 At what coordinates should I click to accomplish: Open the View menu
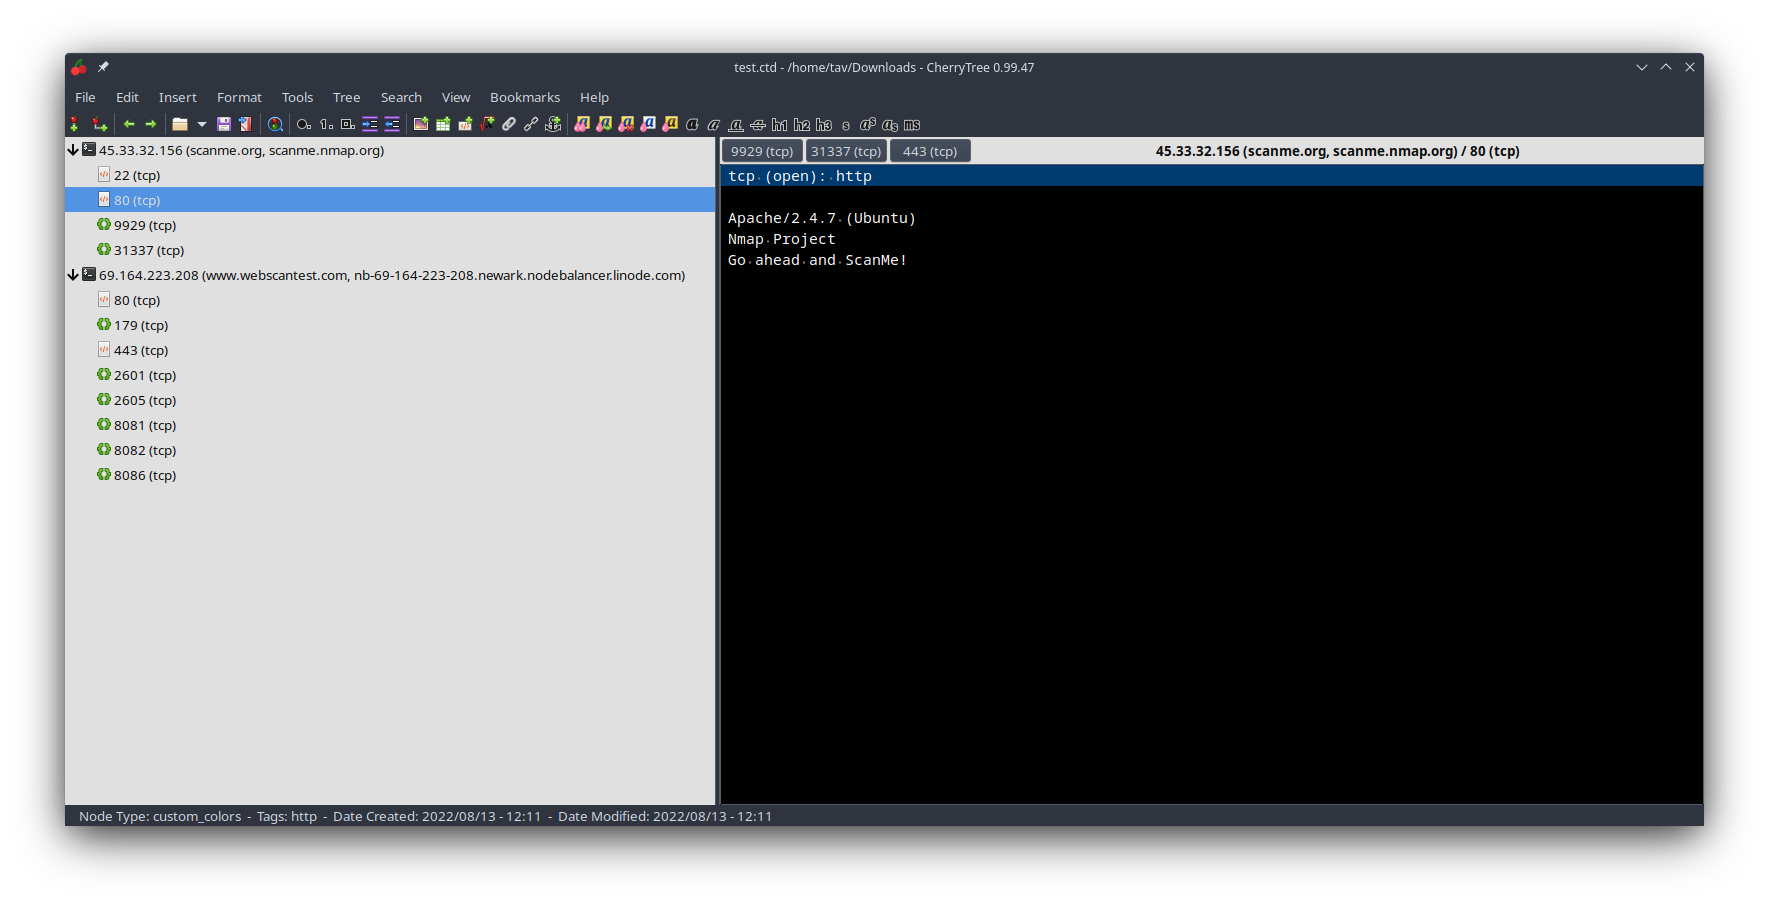click(x=456, y=97)
